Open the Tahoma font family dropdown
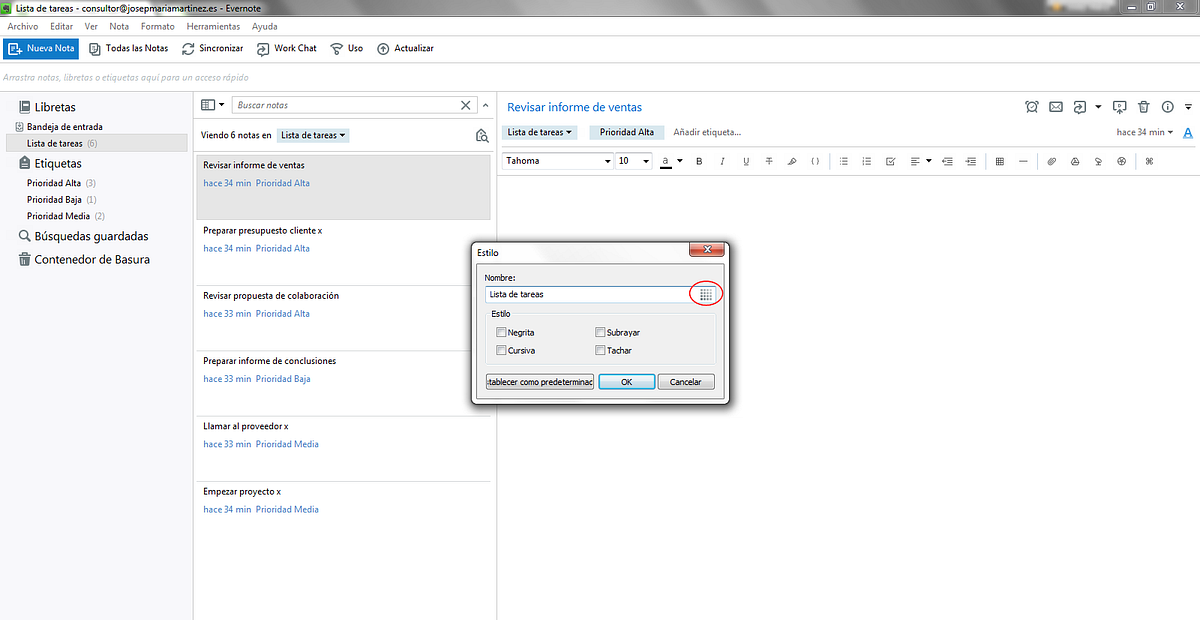The image size is (1200, 620). [558, 161]
